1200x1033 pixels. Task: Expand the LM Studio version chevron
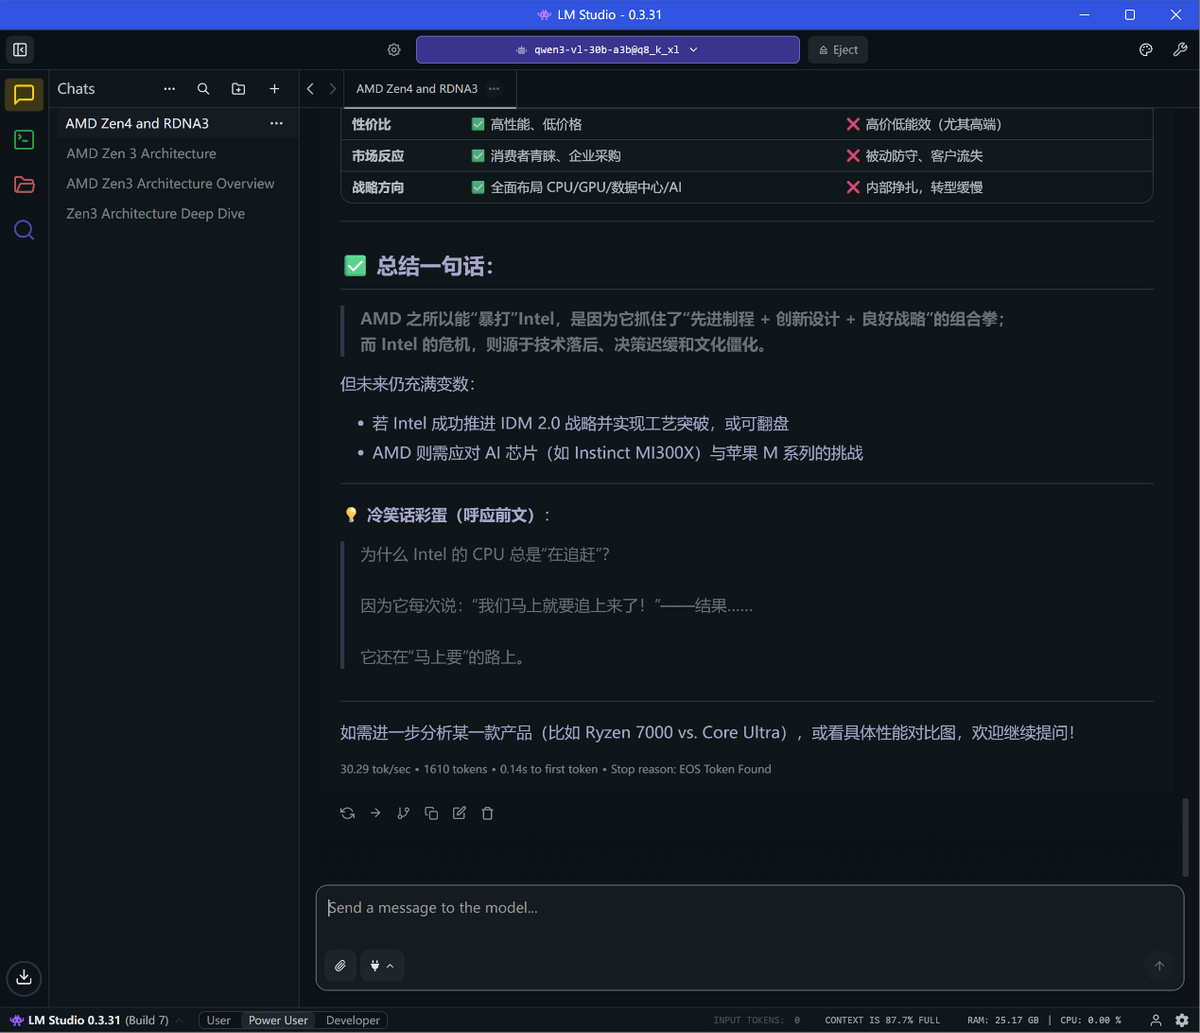(180, 1020)
